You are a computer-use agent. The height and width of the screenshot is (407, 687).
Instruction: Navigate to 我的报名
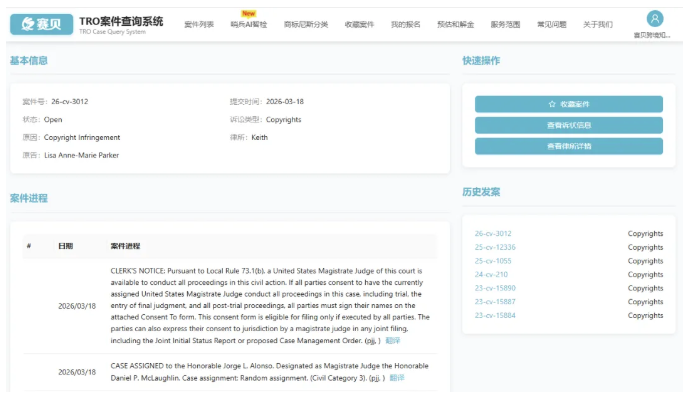point(405,24)
